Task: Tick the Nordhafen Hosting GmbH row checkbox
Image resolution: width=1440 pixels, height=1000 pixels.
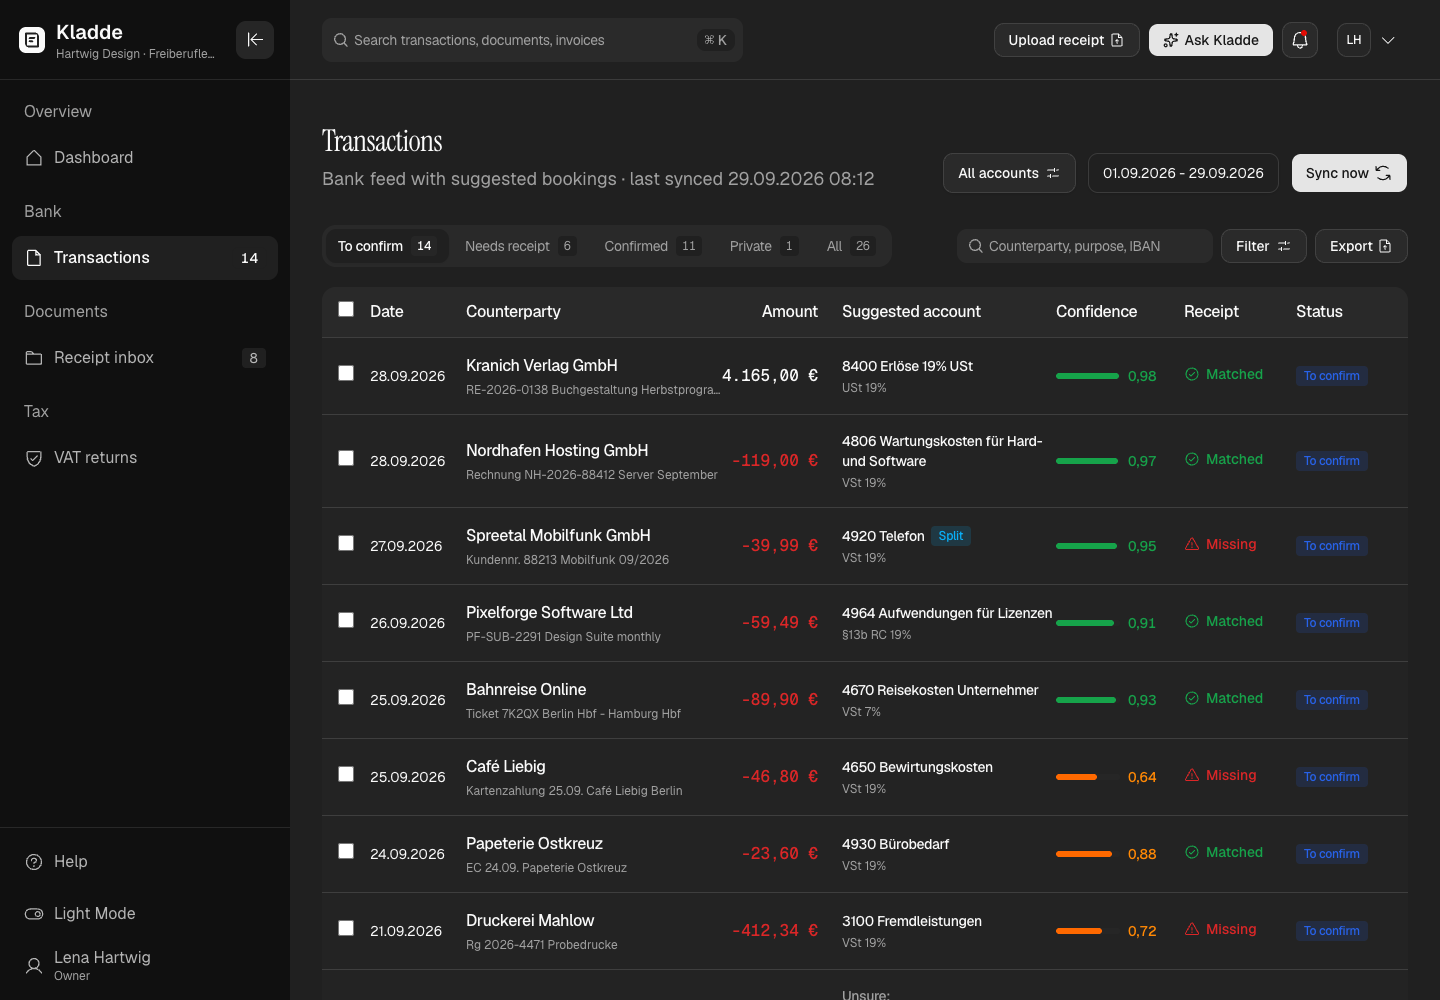Action: (x=346, y=458)
